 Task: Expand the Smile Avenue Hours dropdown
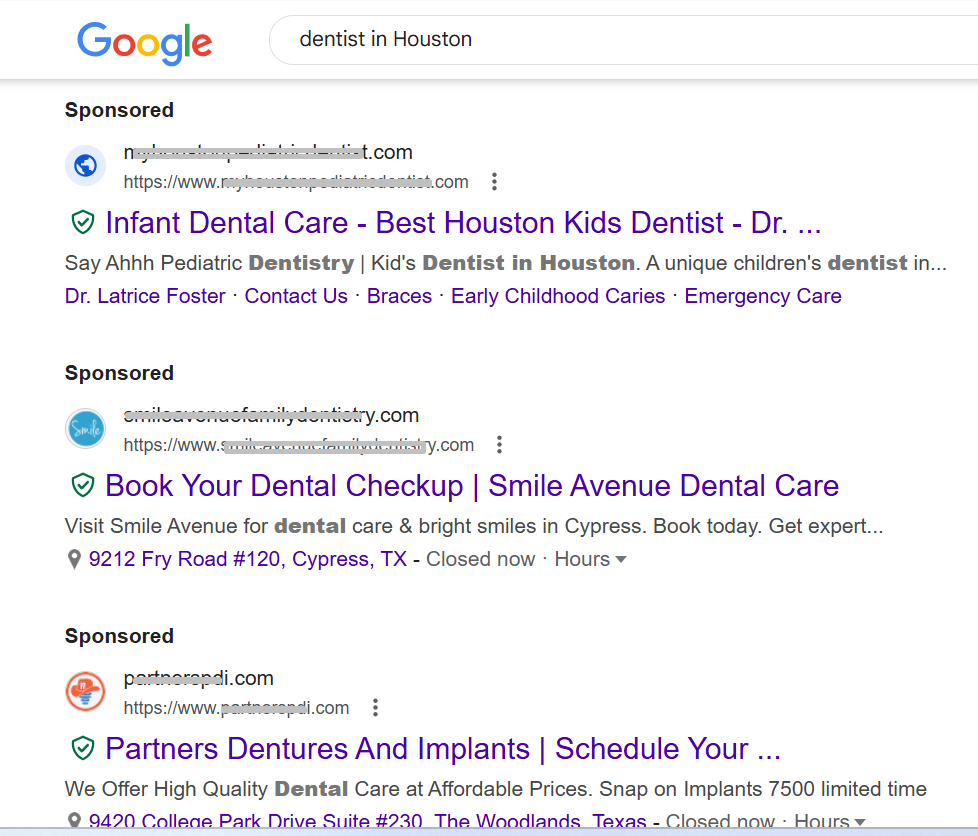pos(591,559)
